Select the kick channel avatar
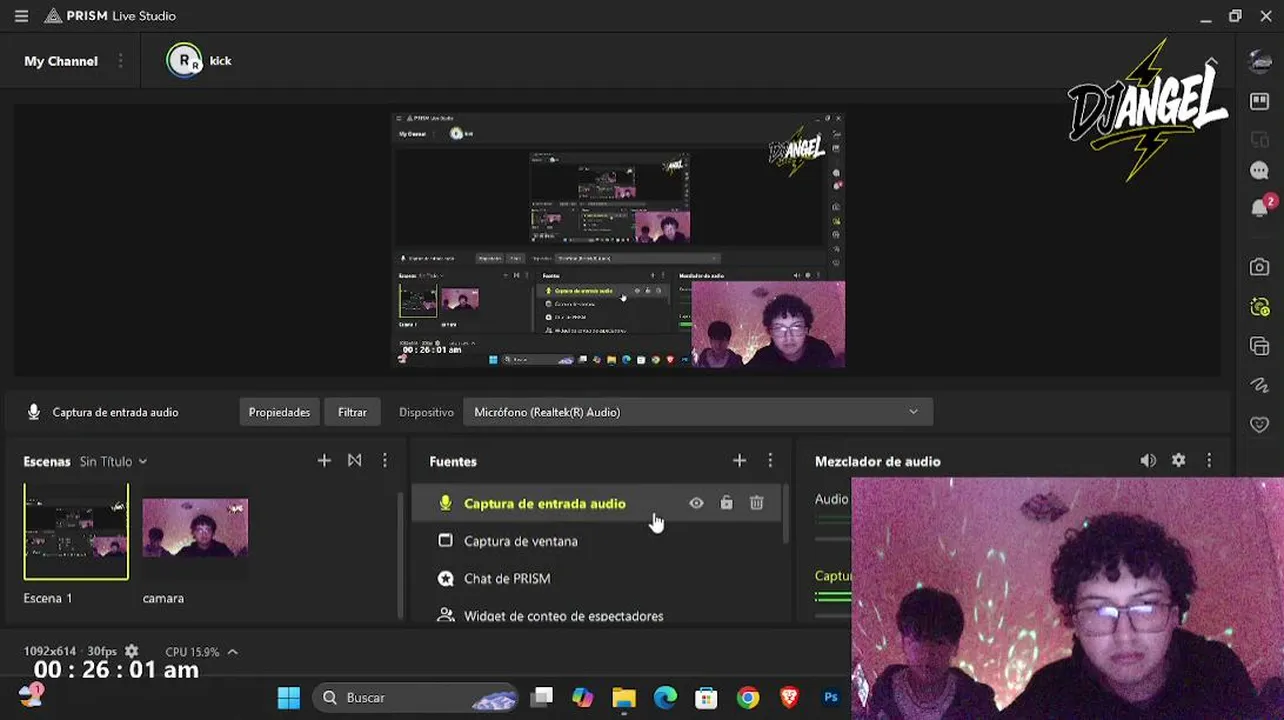This screenshot has width=1284, height=720. tap(184, 61)
